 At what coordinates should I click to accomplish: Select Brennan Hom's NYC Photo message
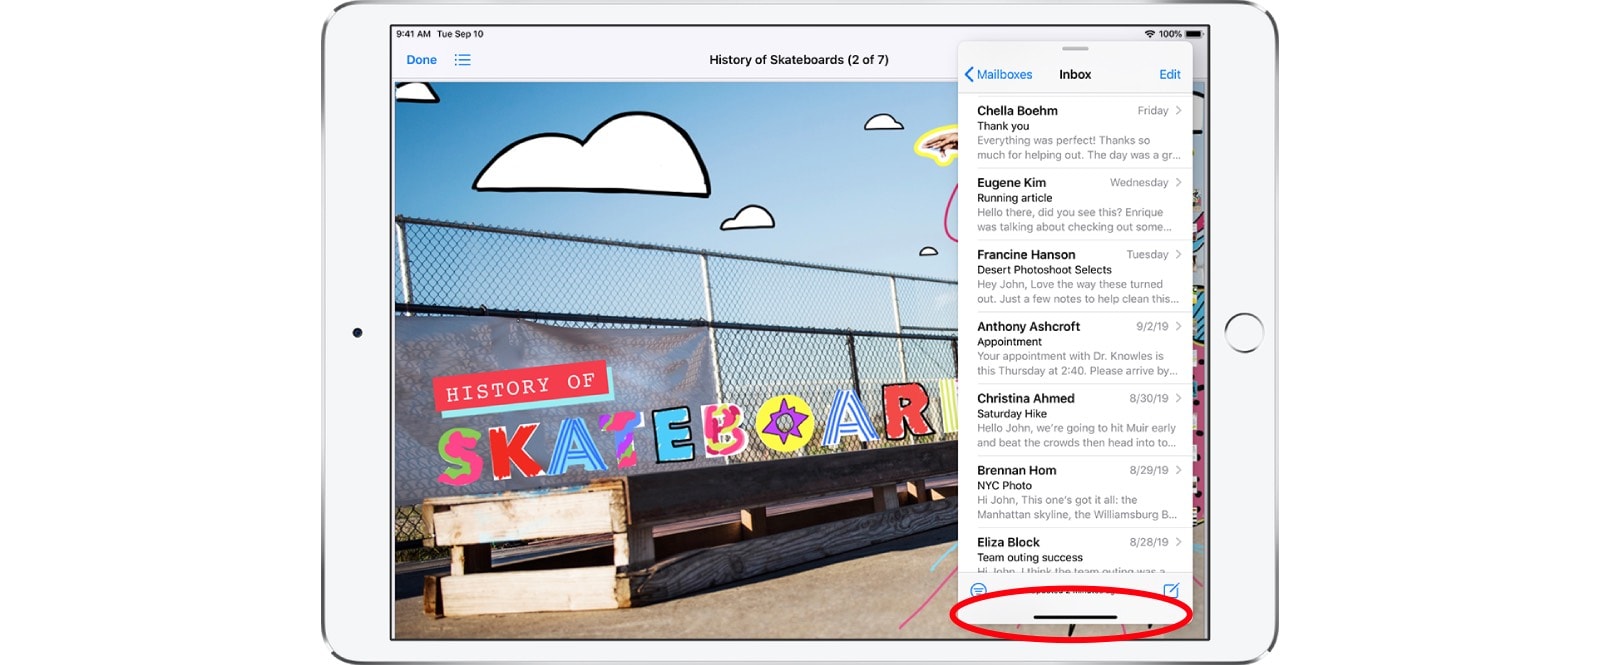pyautogui.click(x=1070, y=492)
